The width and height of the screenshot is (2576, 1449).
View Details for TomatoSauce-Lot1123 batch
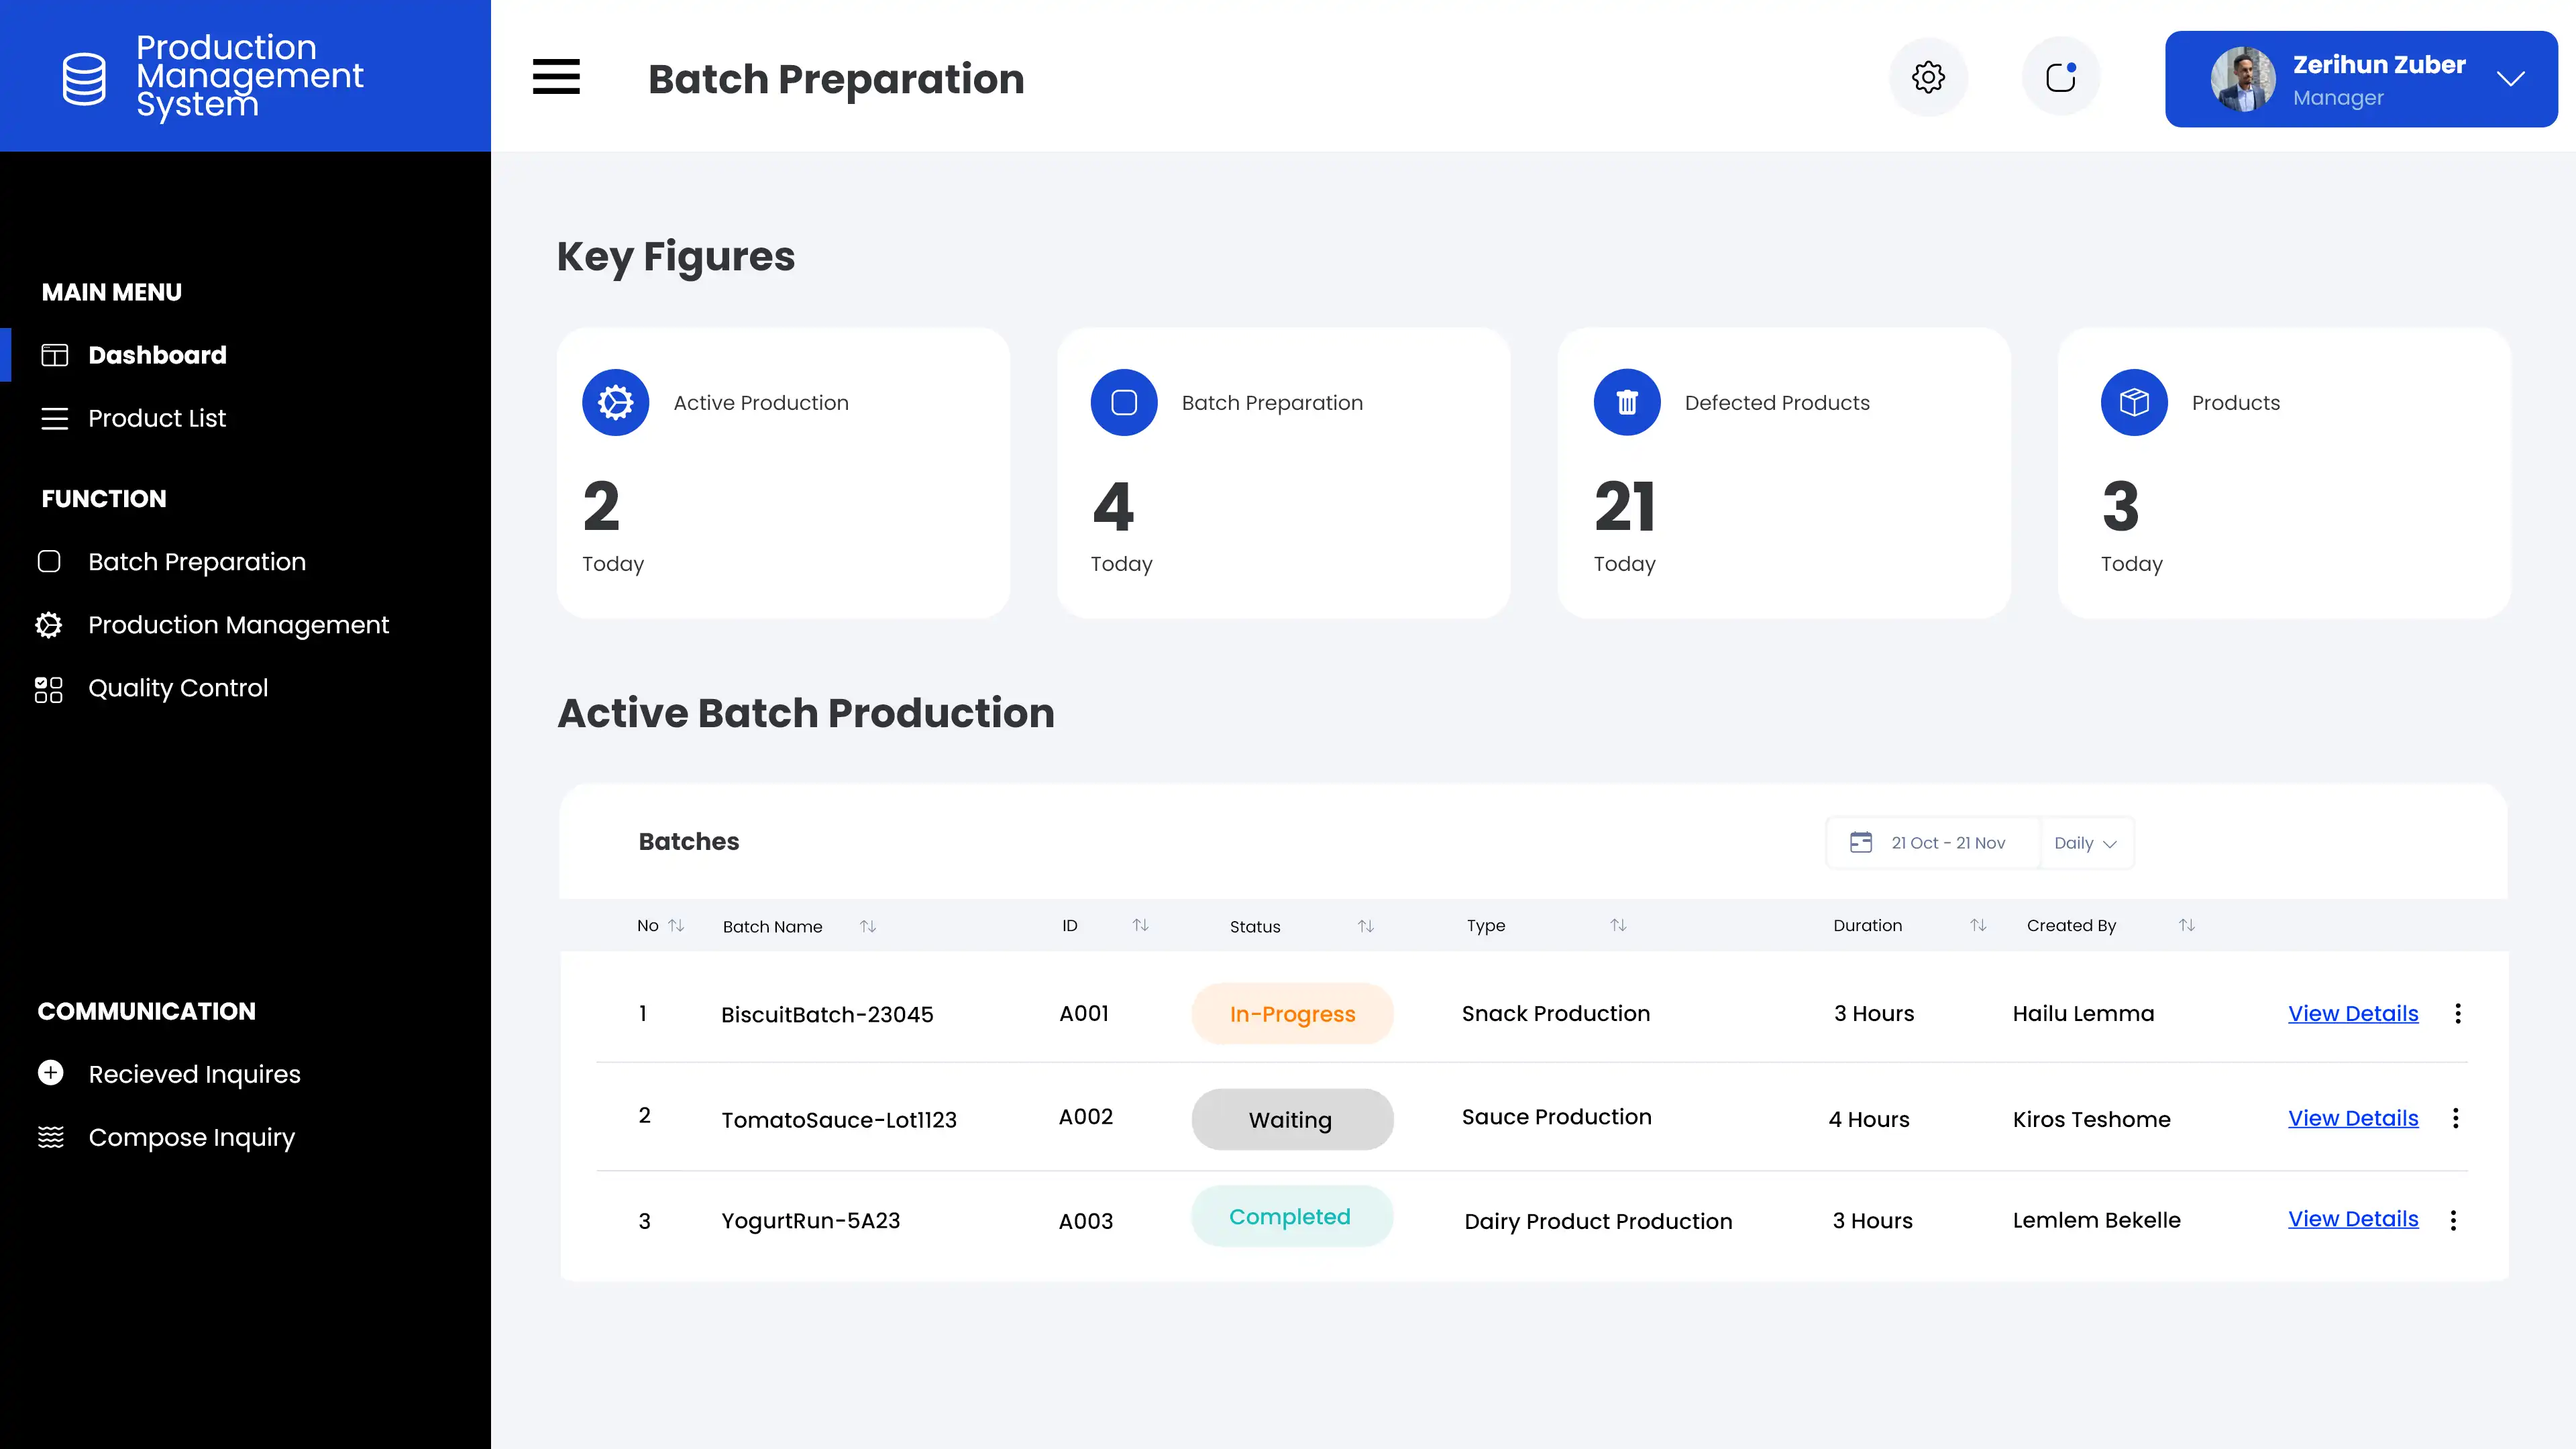point(2353,1118)
